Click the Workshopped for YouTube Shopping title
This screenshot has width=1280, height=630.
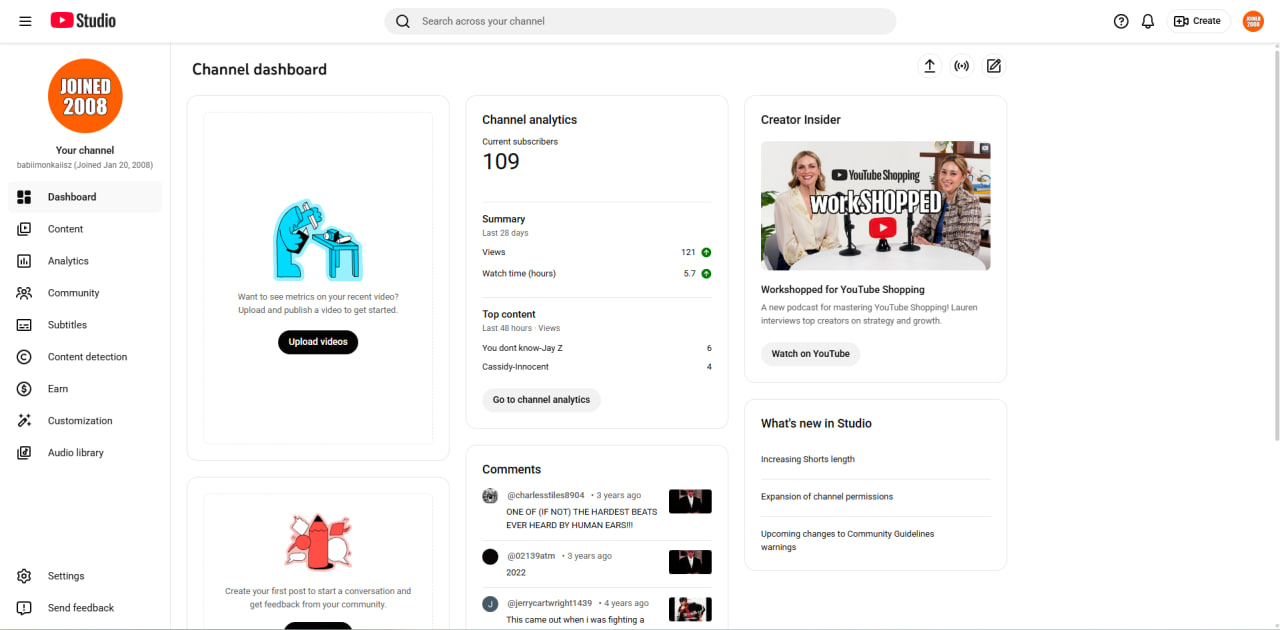[843, 290]
